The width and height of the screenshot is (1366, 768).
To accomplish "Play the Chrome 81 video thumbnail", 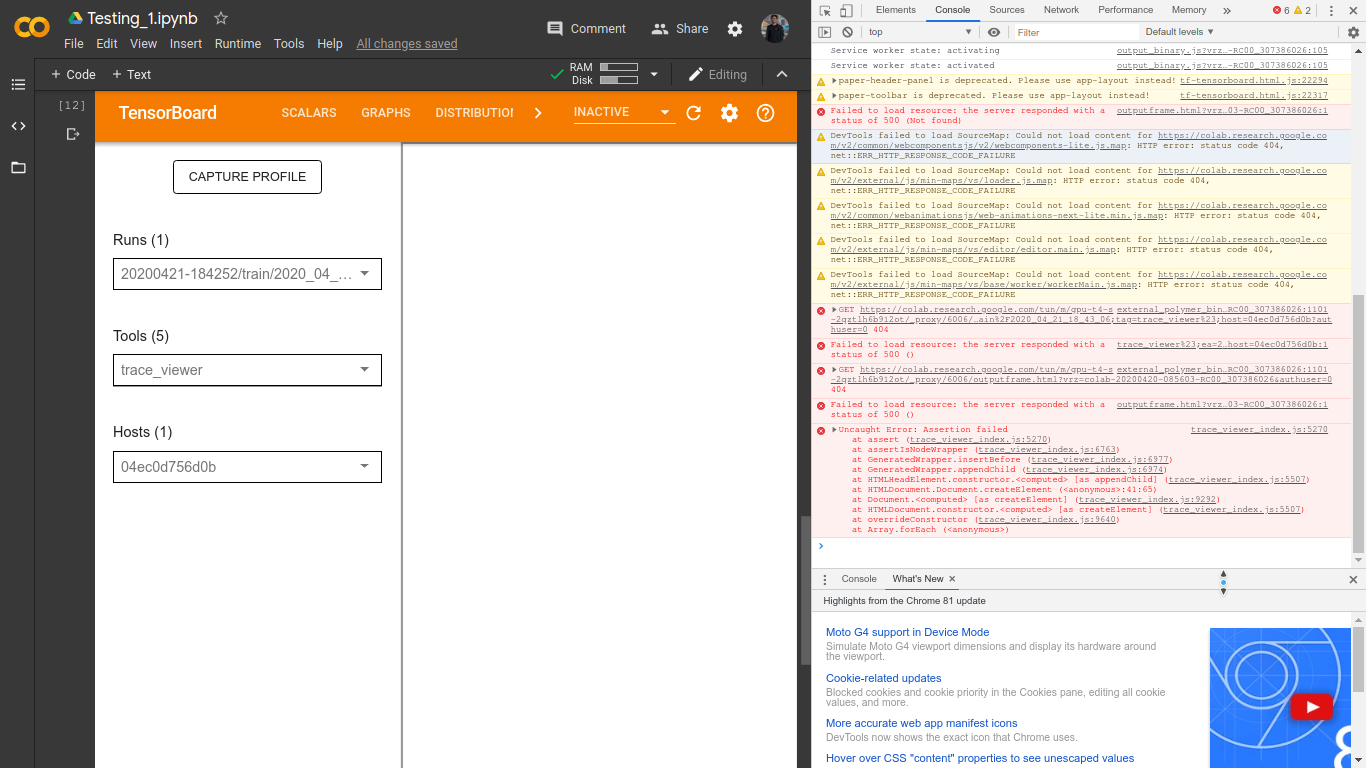I will pyautogui.click(x=1310, y=708).
